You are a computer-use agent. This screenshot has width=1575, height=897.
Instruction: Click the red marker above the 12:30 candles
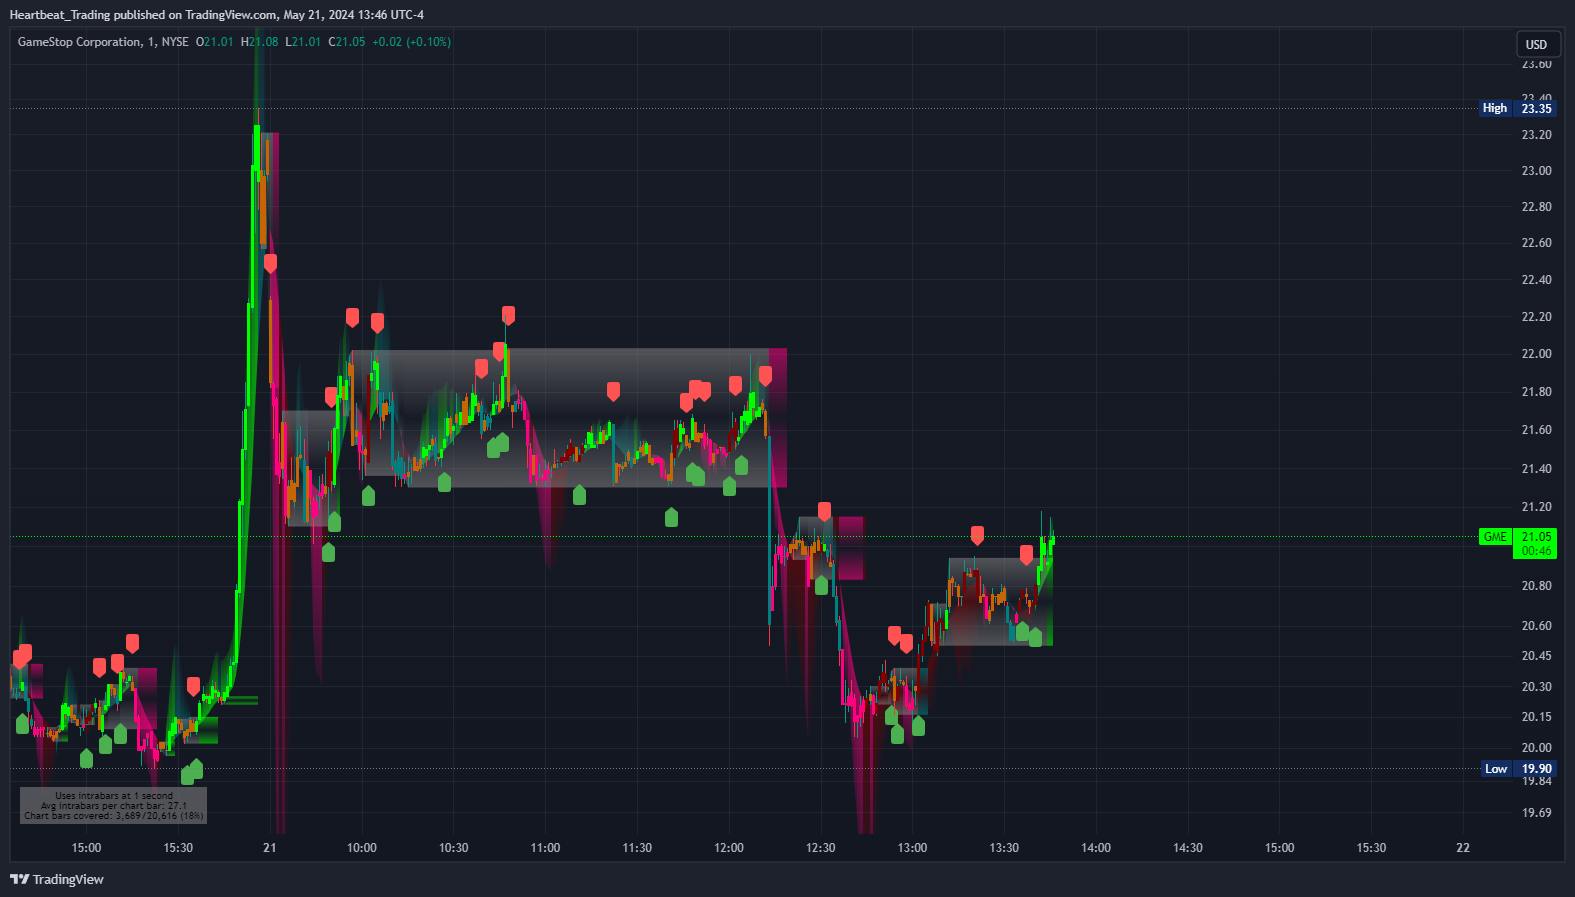(x=824, y=511)
